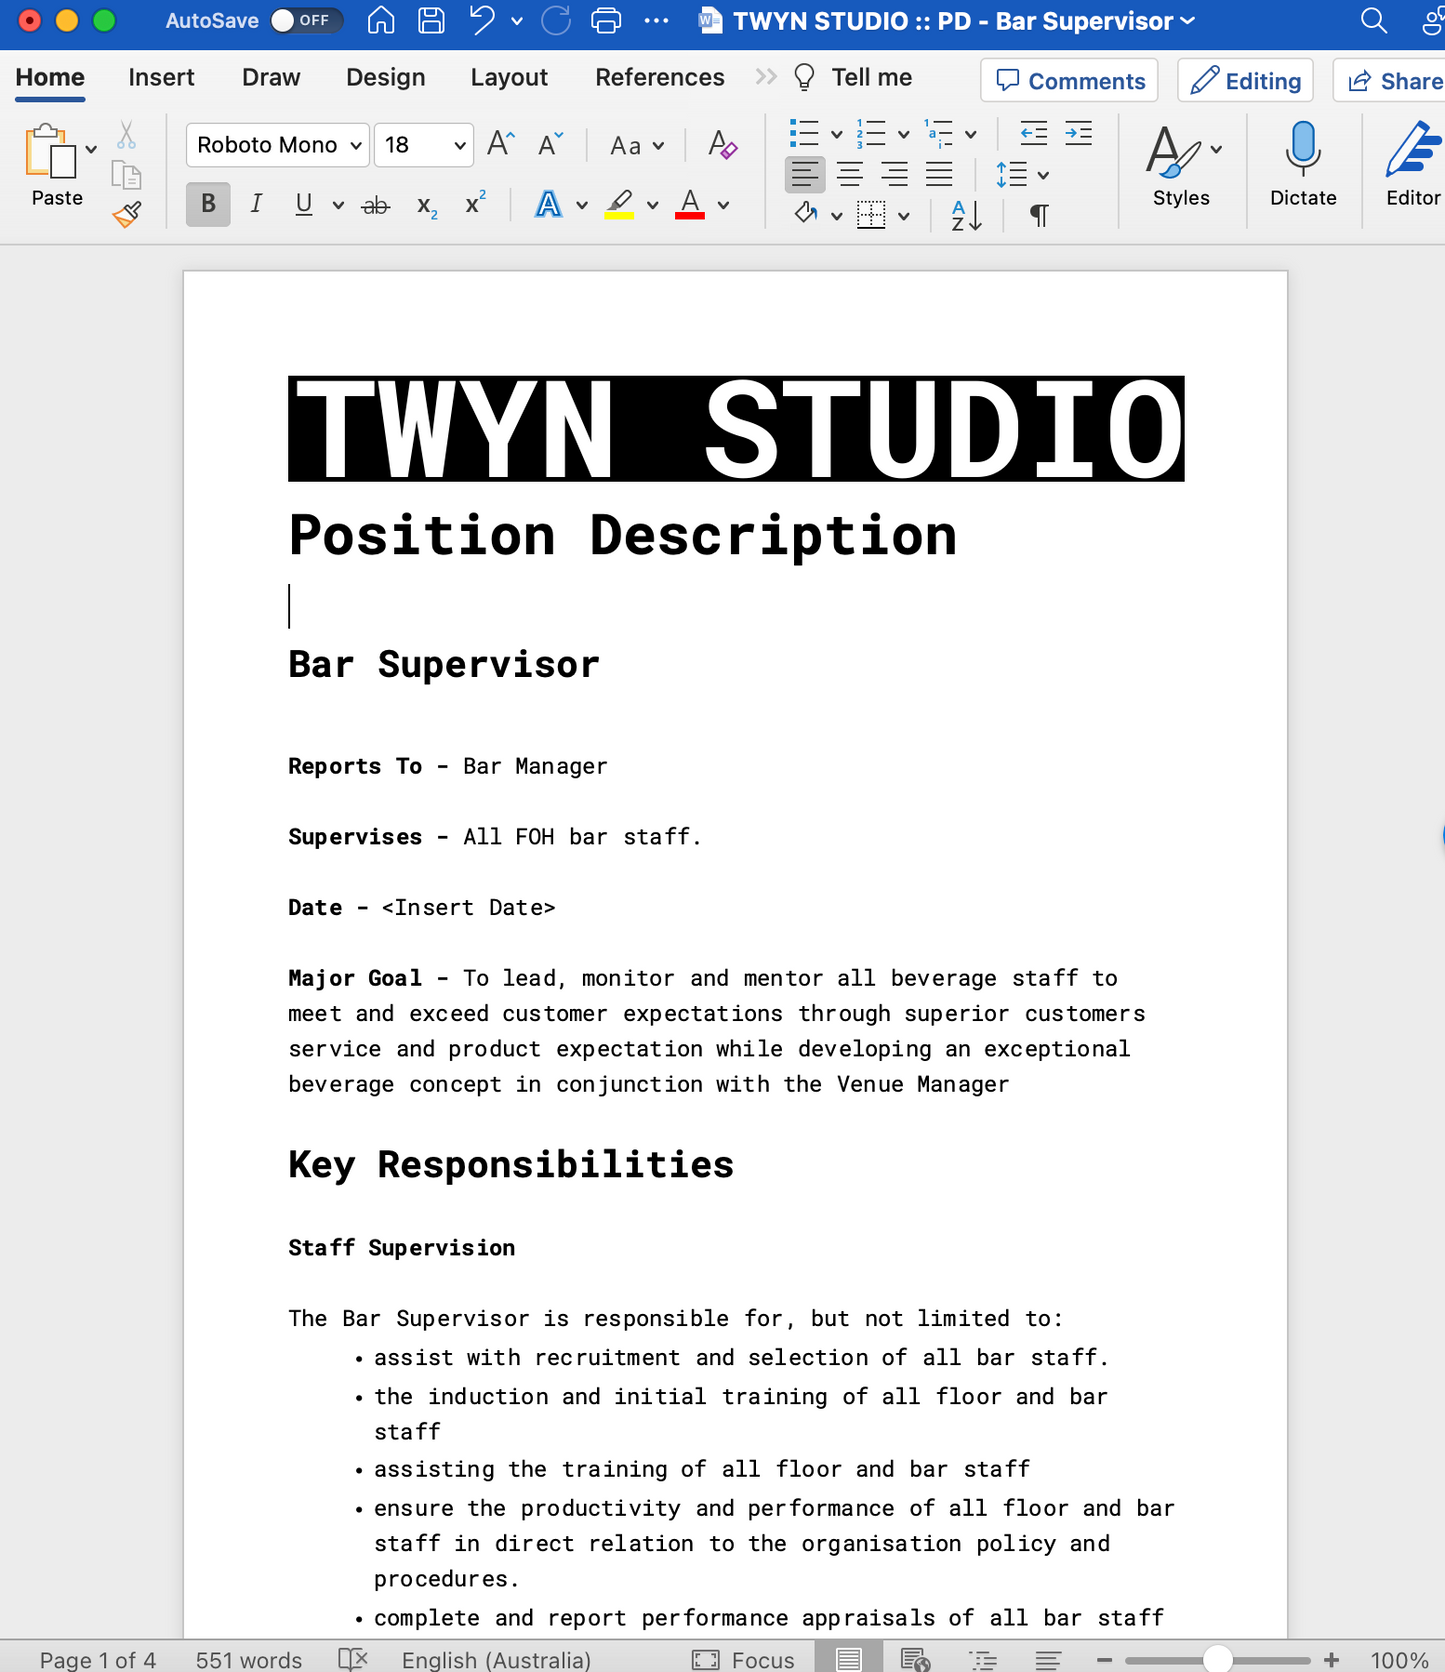Toggle Superscript formatting
The height and width of the screenshot is (1672, 1445).
(475, 202)
